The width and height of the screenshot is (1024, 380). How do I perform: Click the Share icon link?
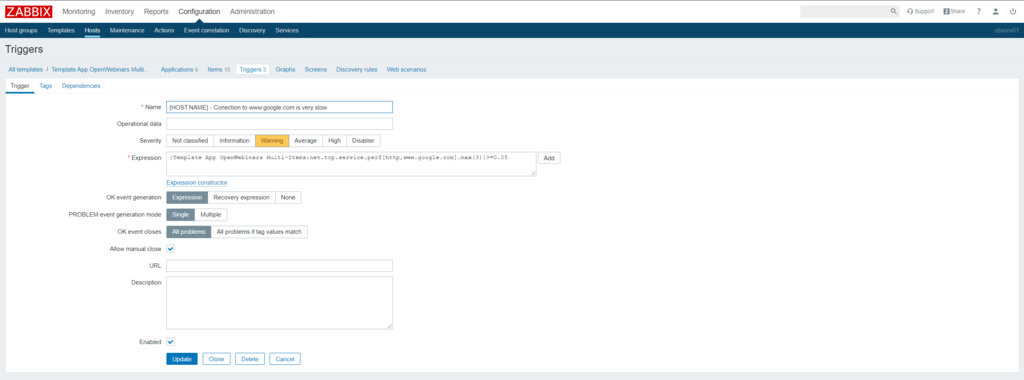954,11
